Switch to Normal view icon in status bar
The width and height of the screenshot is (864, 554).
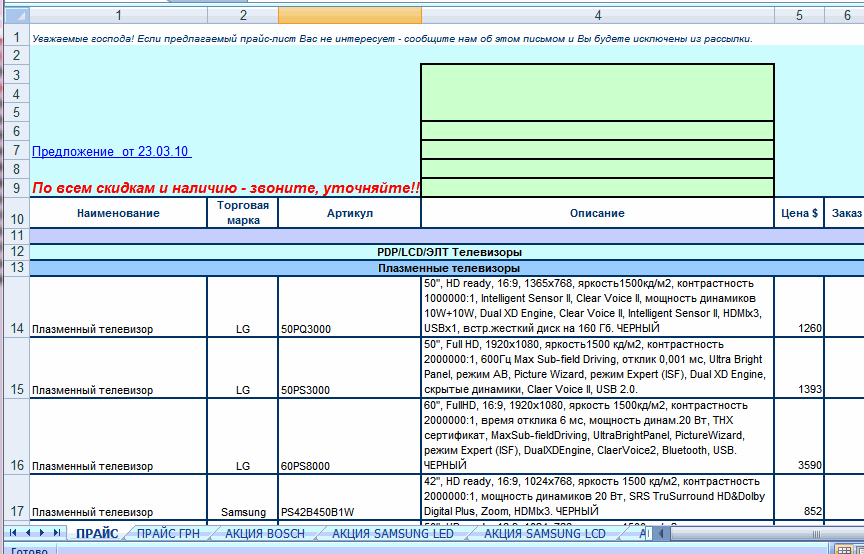point(843,550)
